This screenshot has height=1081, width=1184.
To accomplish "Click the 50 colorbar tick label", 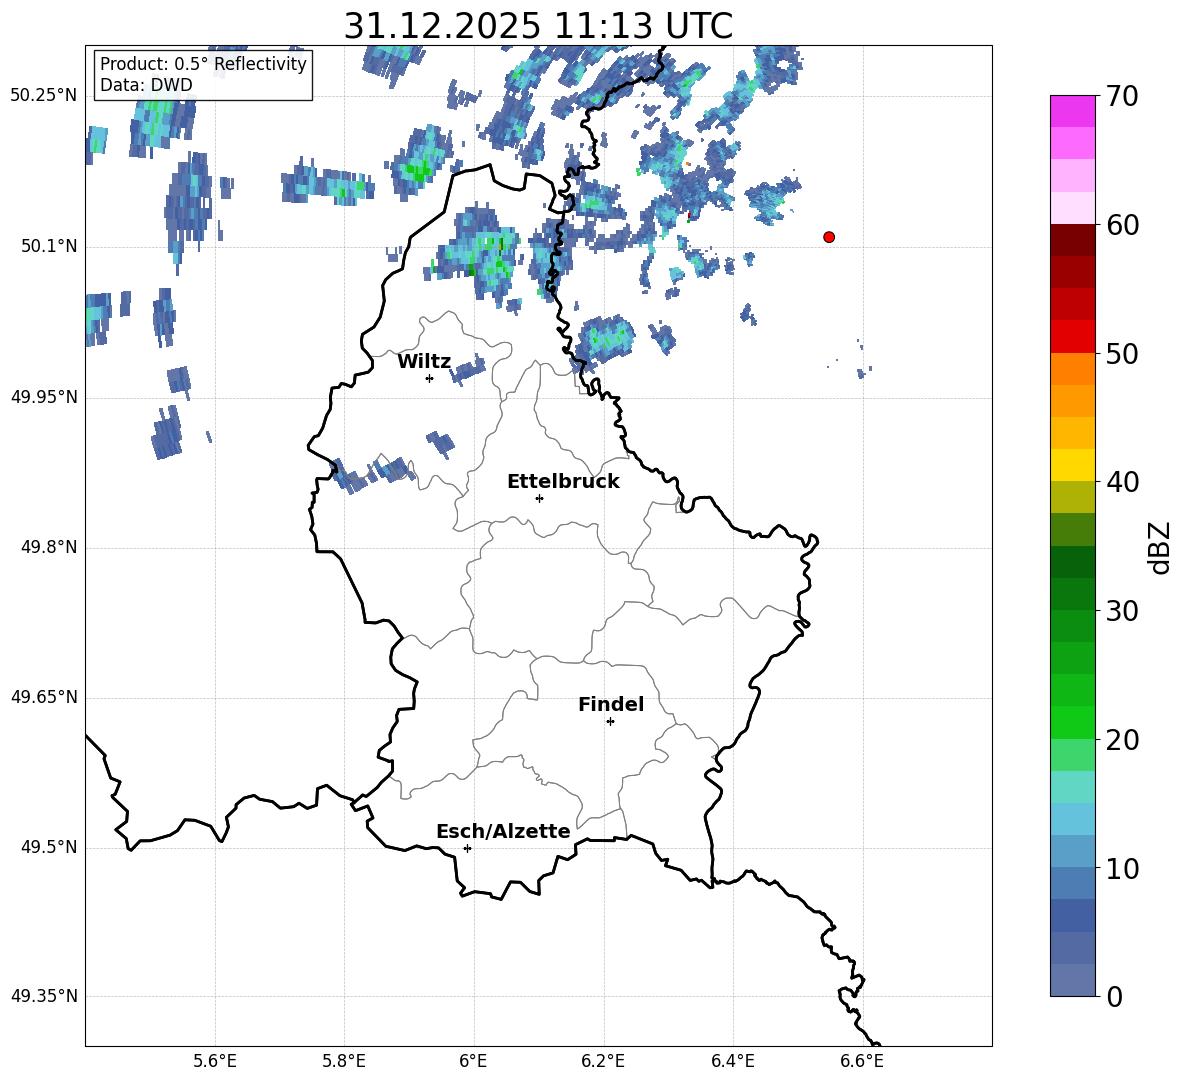I will pos(1123,354).
